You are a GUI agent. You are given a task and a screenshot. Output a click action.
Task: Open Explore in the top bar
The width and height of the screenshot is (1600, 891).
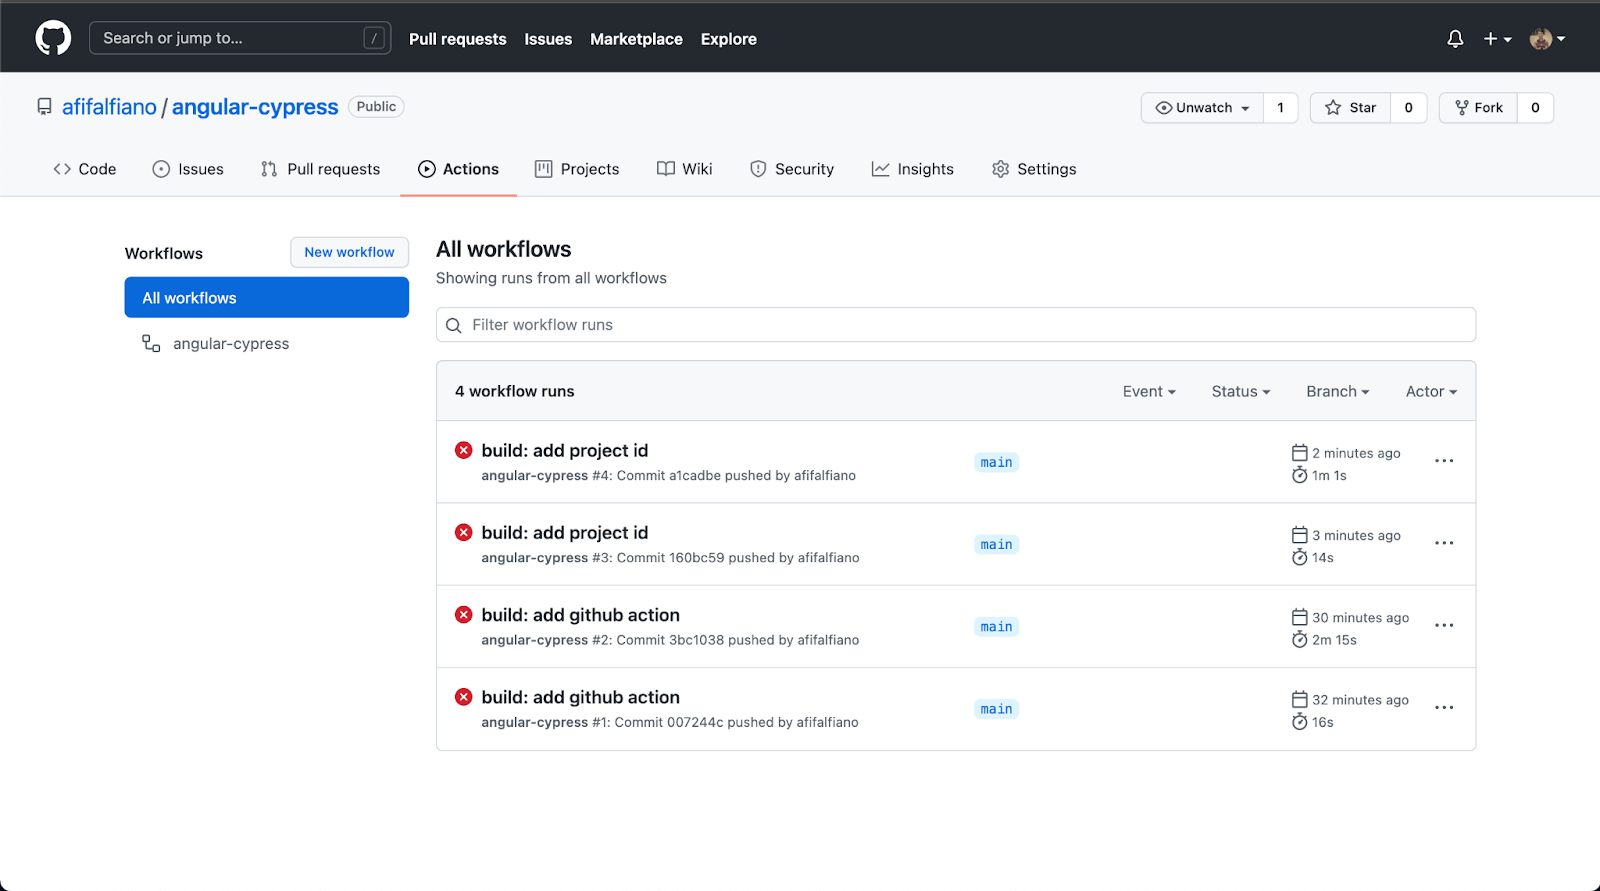(x=729, y=39)
